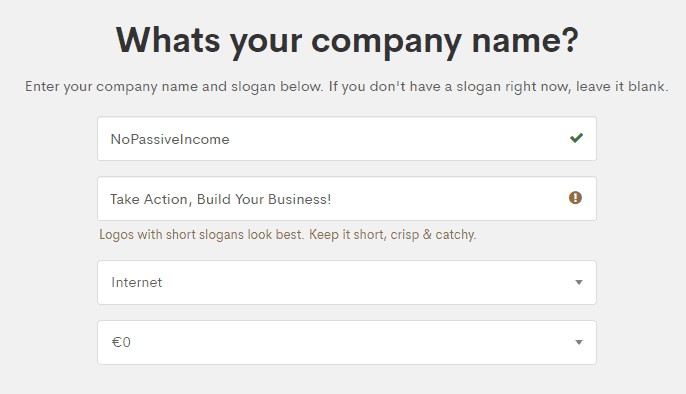Click the empty area inside the slogan field
686x394 pixels.
[x=446, y=199]
